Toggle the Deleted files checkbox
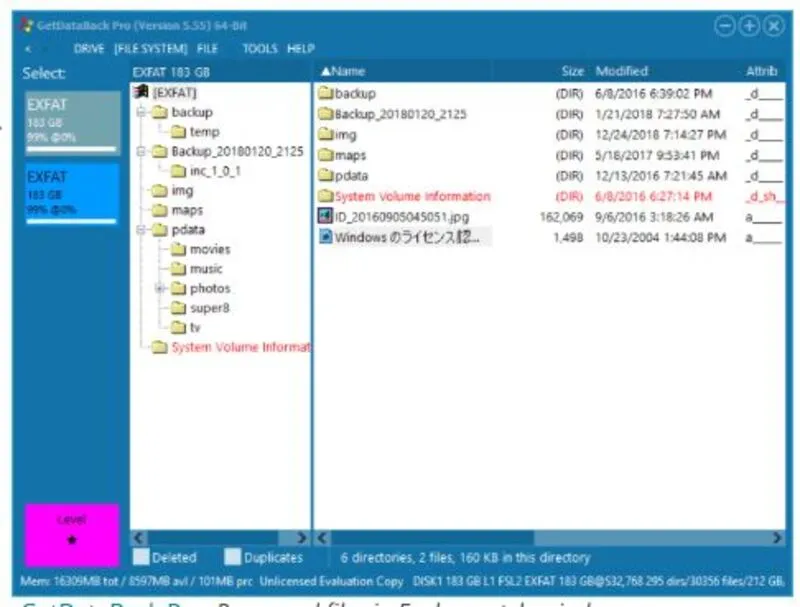The image size is (800, 607). click(141, 558)
